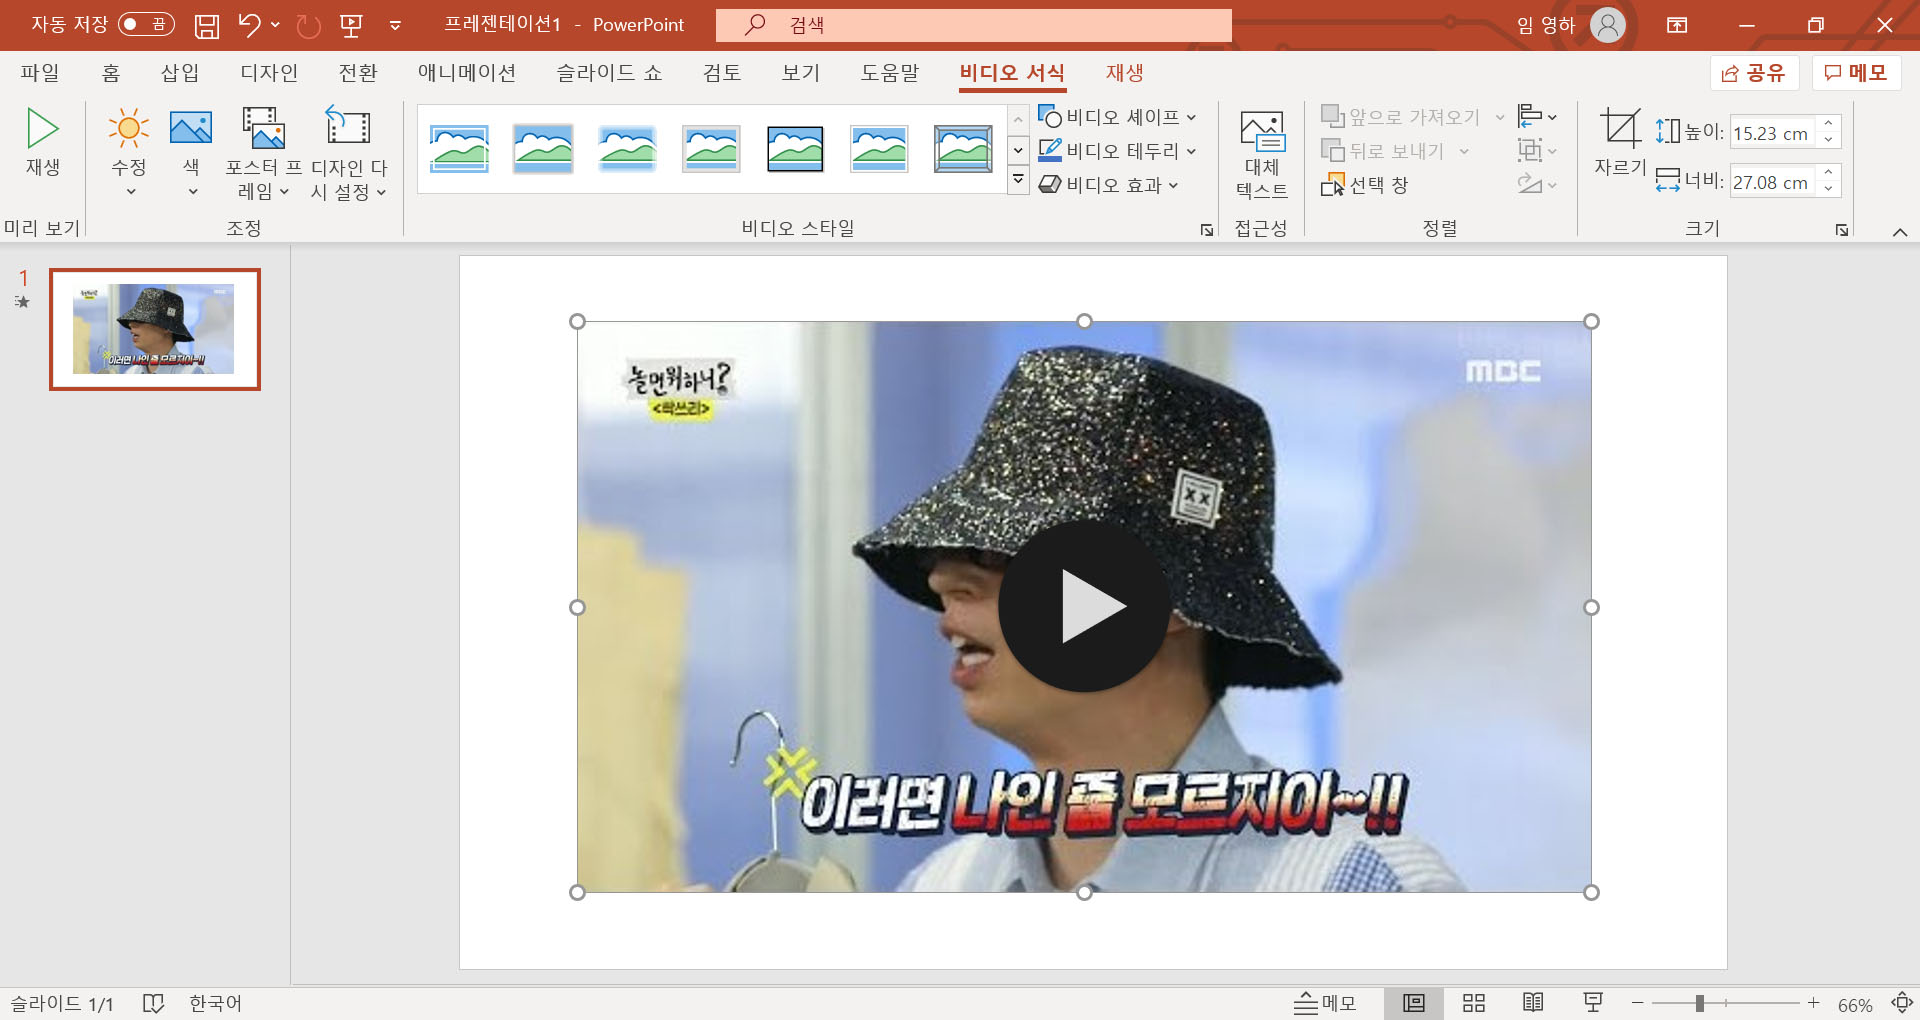1920x1020 pixels.
Task: Increase the video height with up stepper
Action: [1828, 124]
